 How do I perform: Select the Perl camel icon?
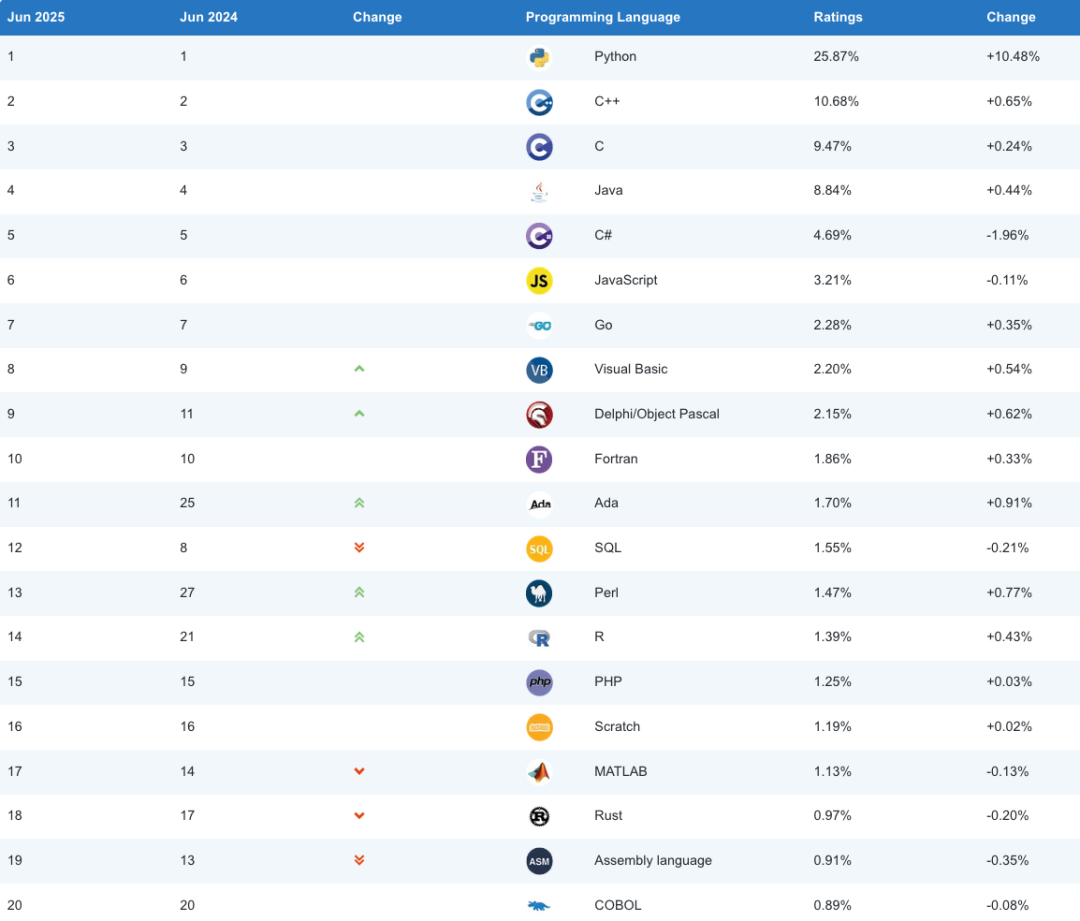(539, 593)
